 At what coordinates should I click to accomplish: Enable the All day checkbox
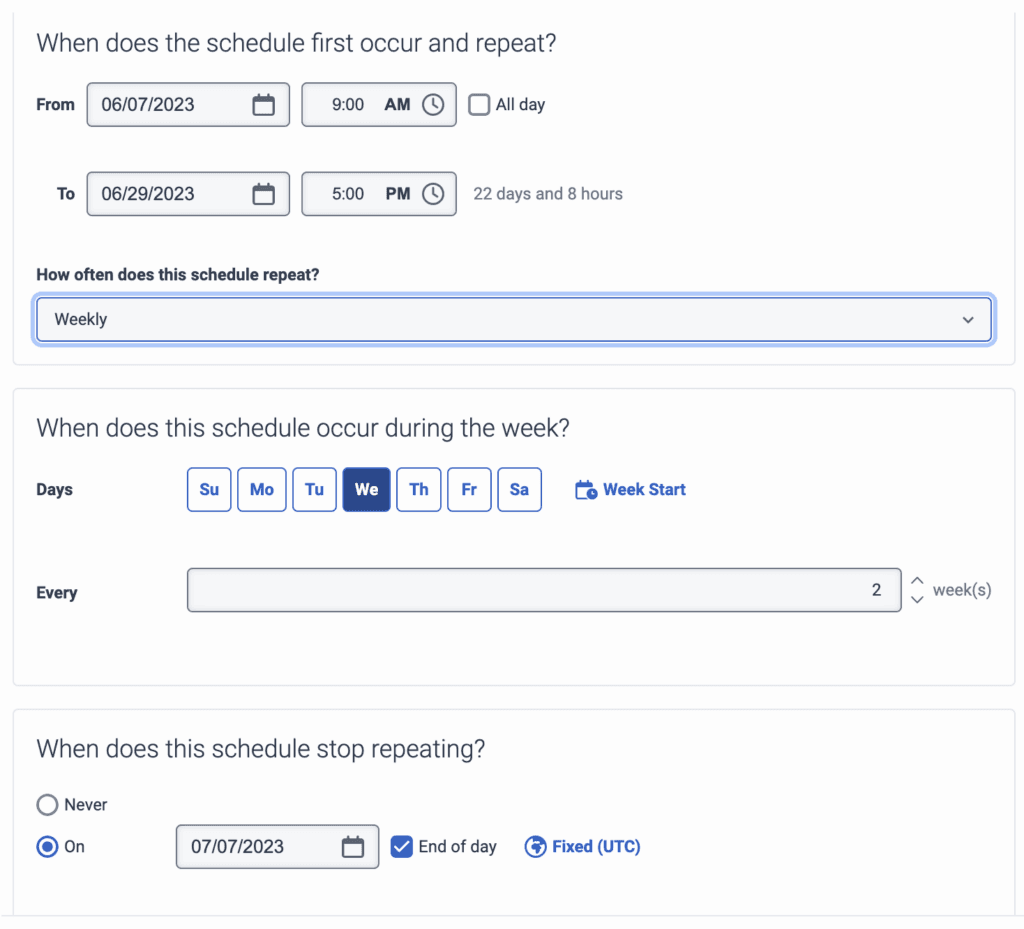480,105
